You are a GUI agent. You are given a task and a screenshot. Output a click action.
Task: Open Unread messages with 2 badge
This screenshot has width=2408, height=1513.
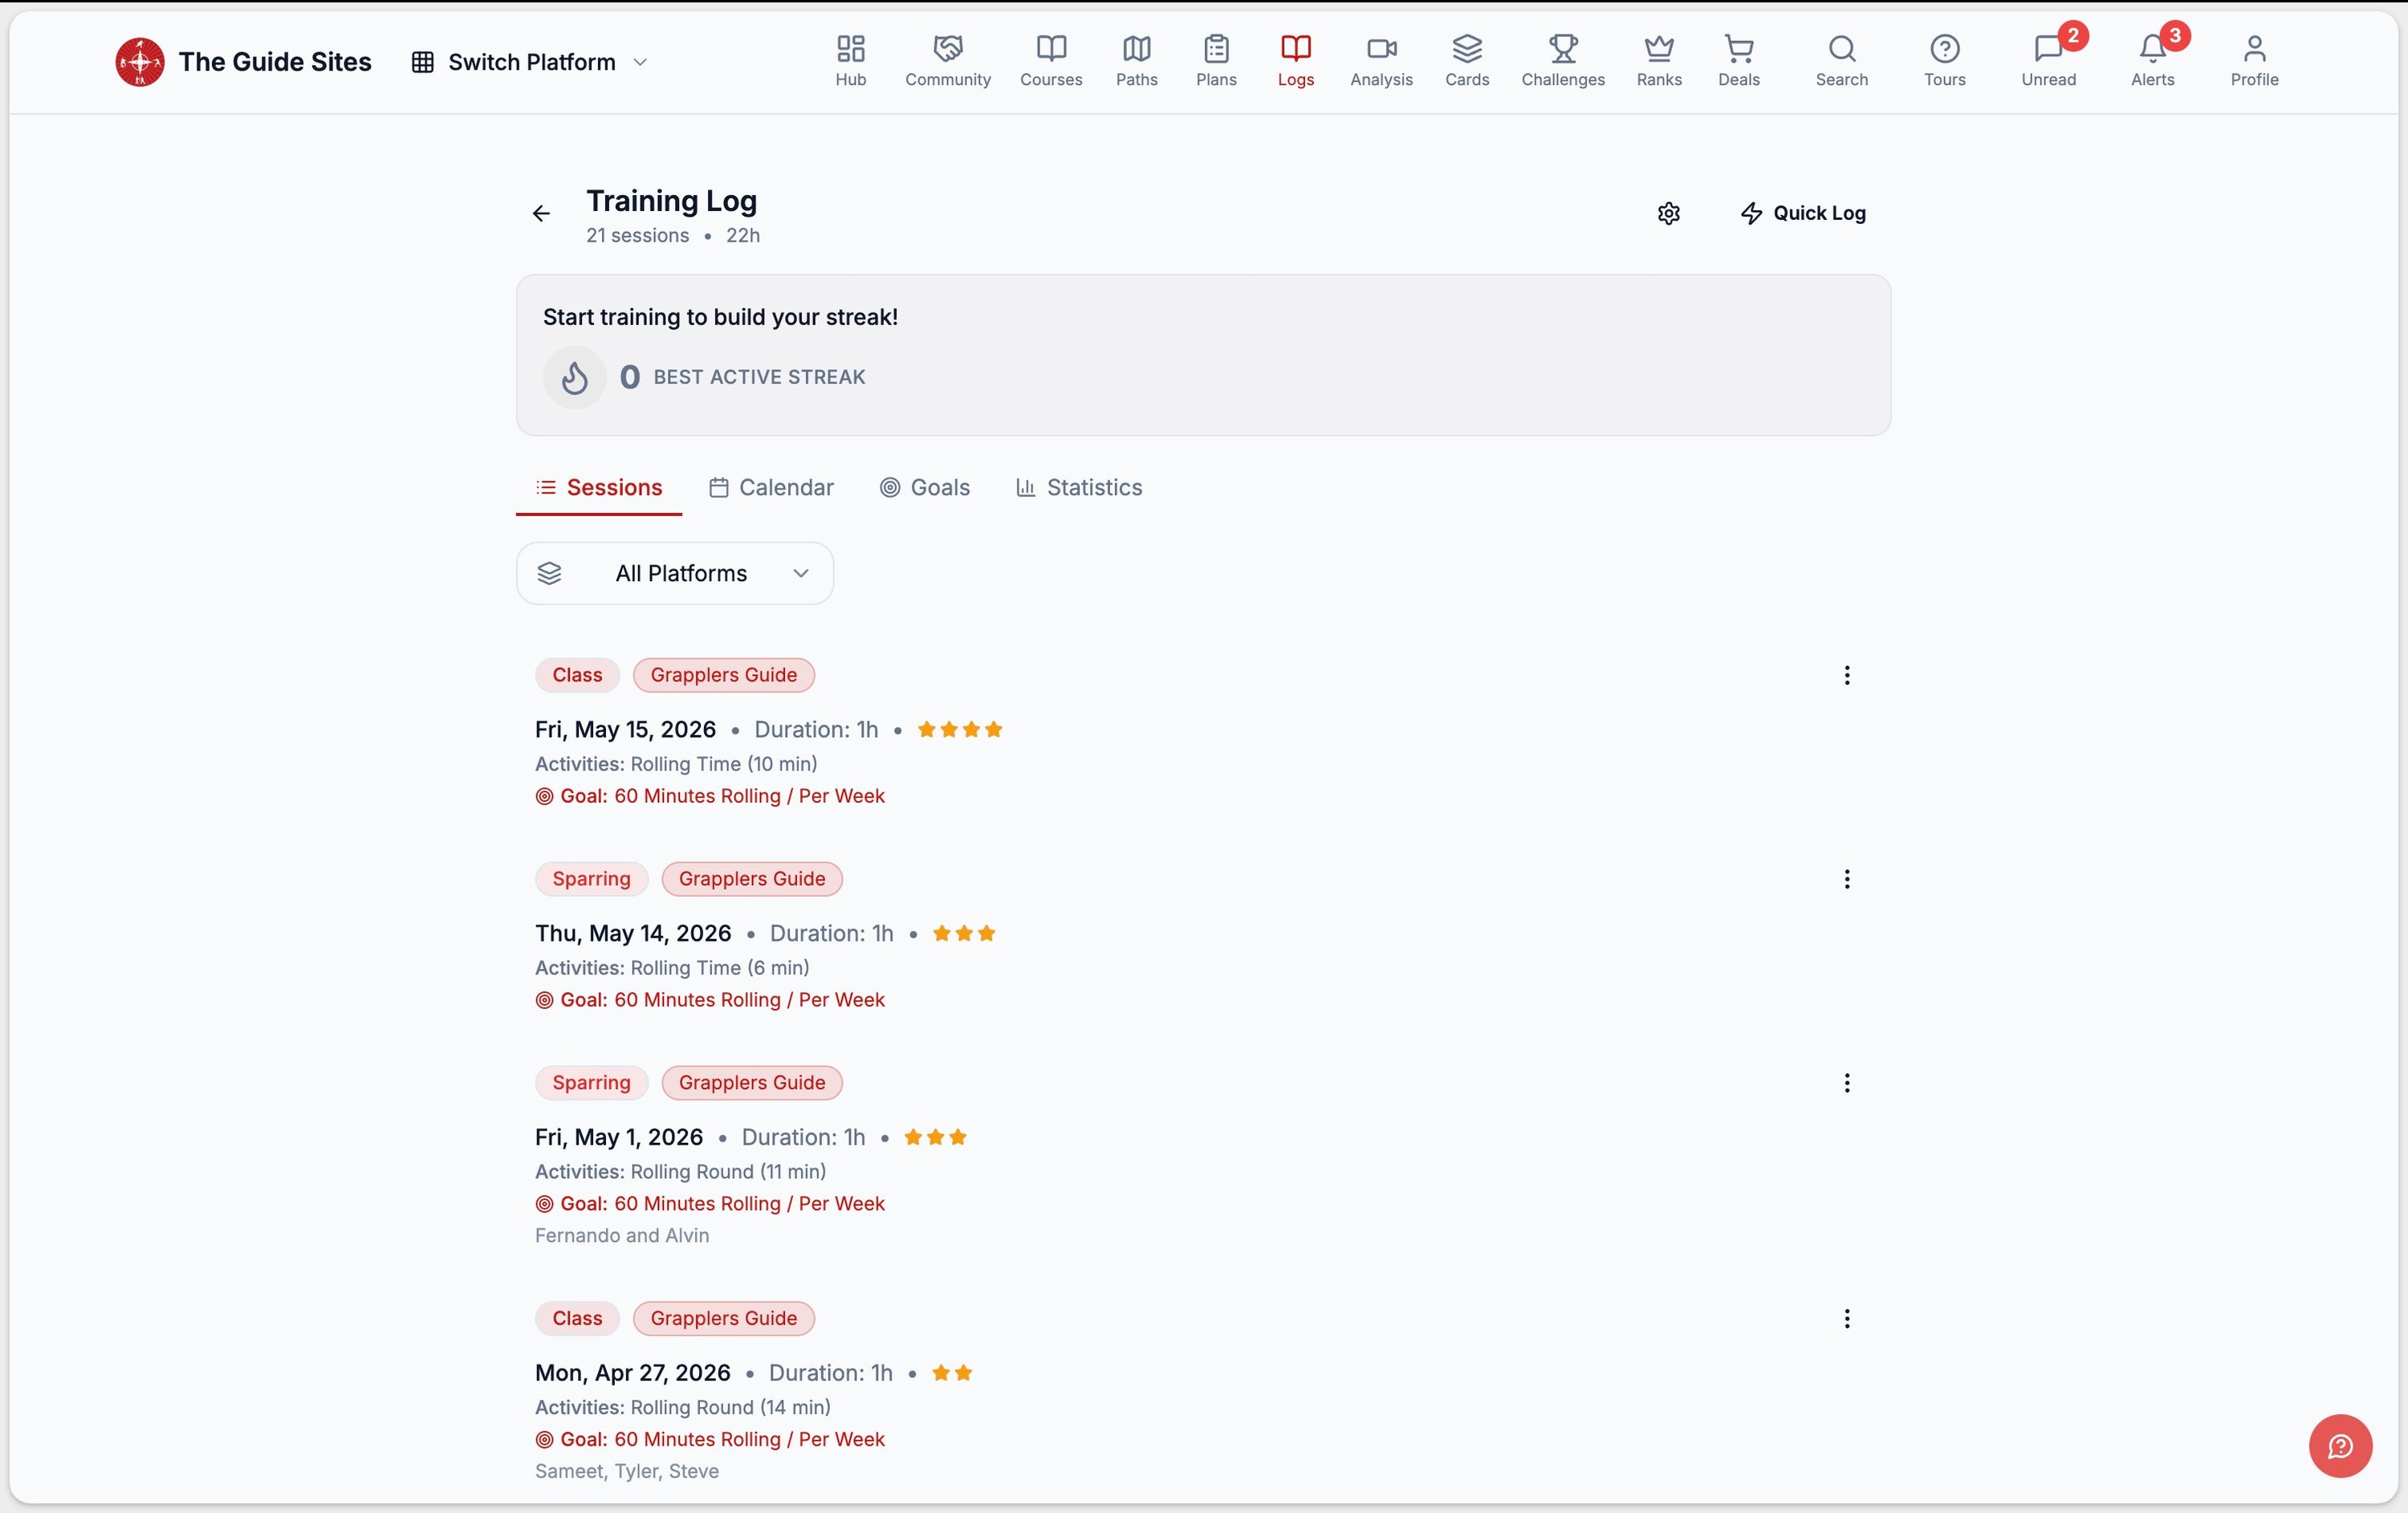pyautogui.click(x=2048, y=61)
